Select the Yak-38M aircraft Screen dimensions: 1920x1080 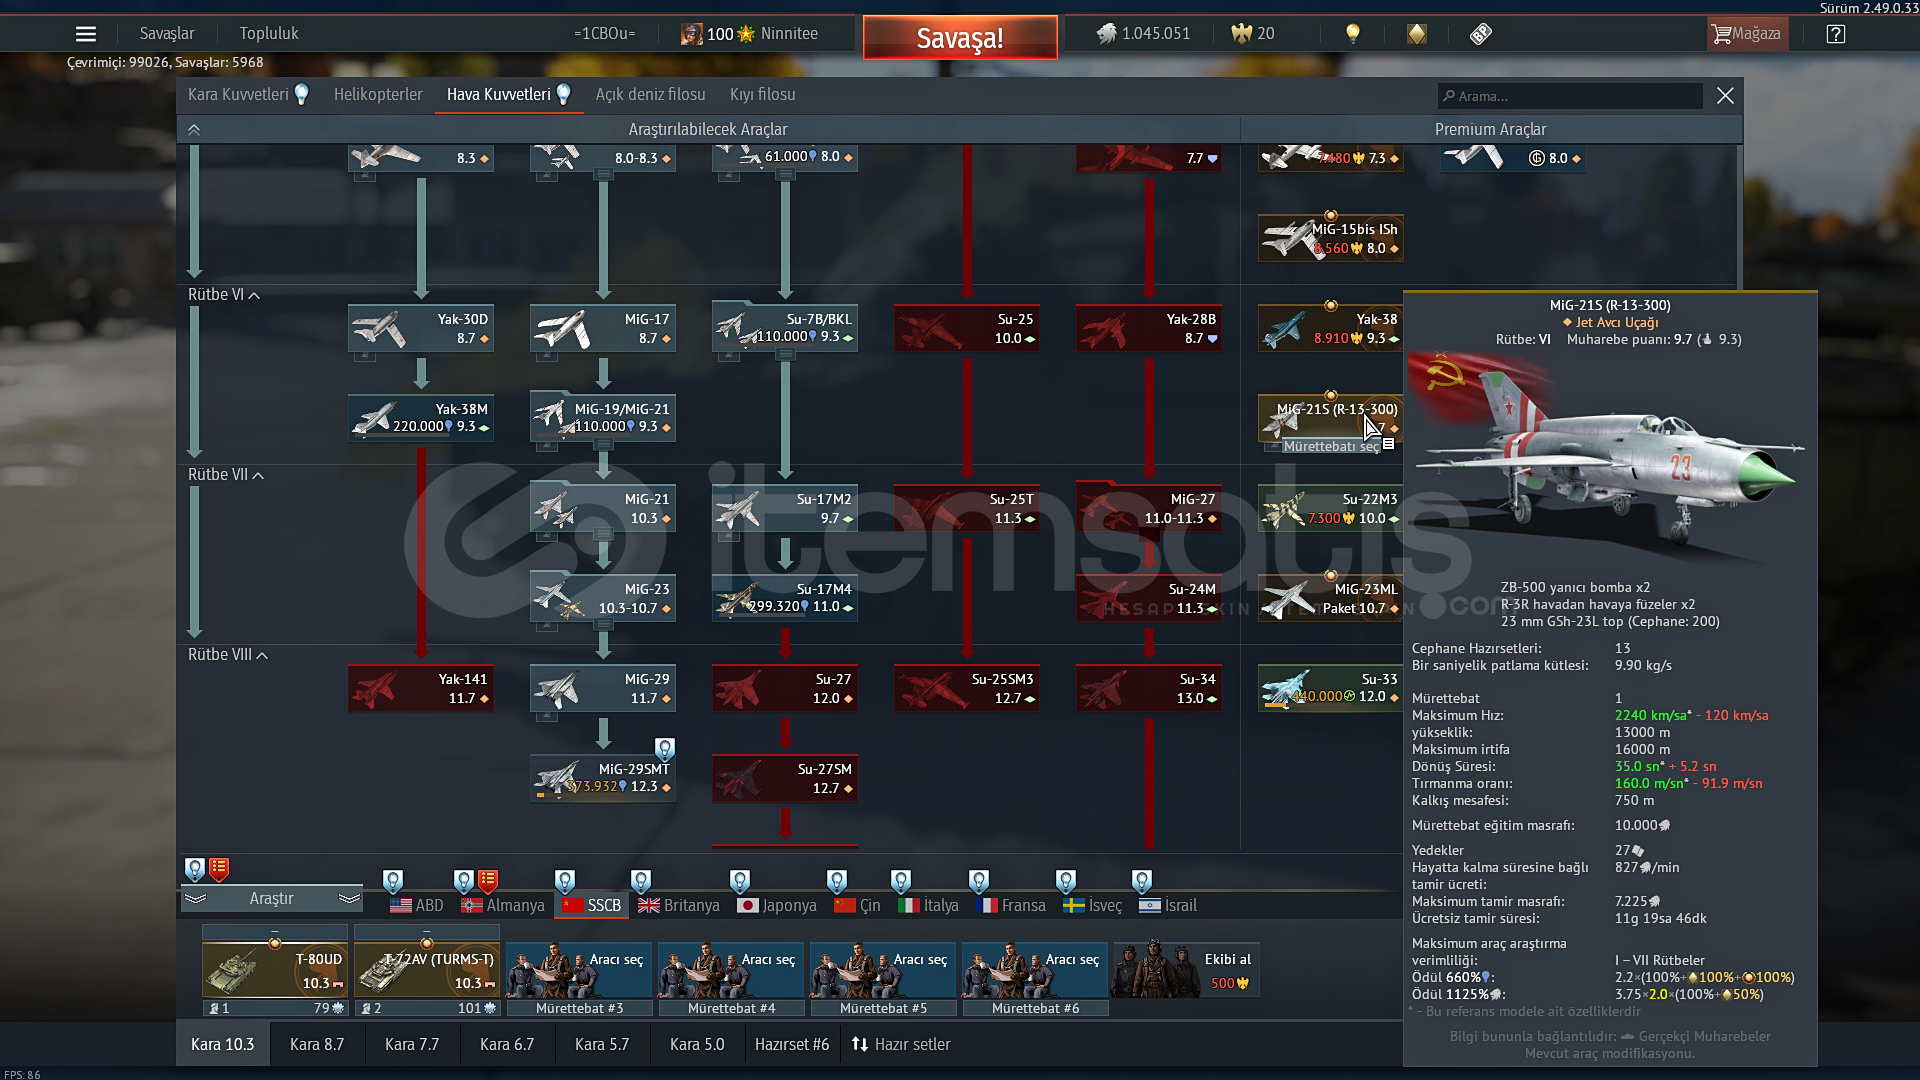tap(421, 419)
